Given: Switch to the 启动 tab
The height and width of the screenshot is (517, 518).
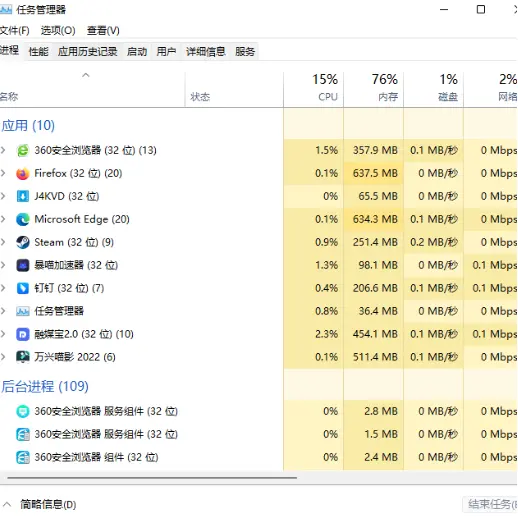Looking at the screenshot, I should pyautogui.click(x=137, y=51).
